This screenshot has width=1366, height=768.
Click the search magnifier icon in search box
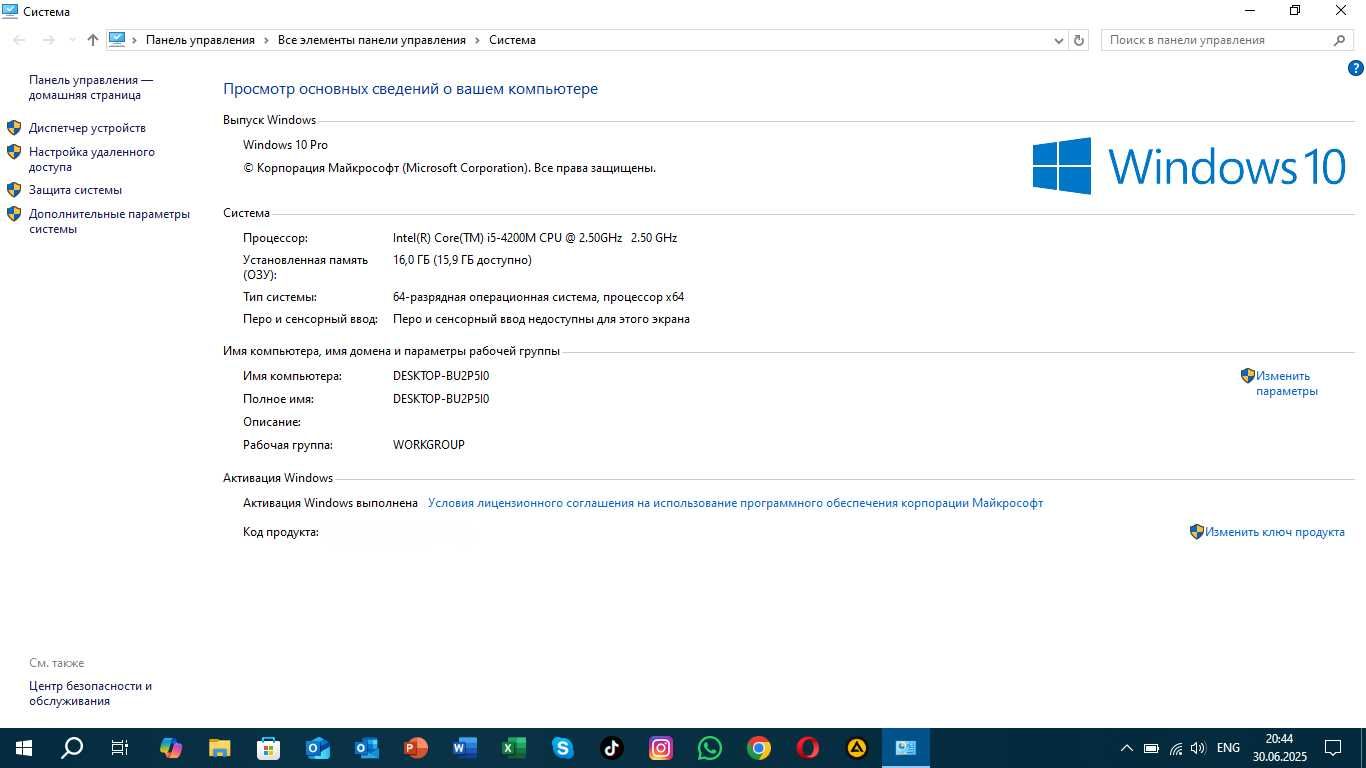(1340, 40)
